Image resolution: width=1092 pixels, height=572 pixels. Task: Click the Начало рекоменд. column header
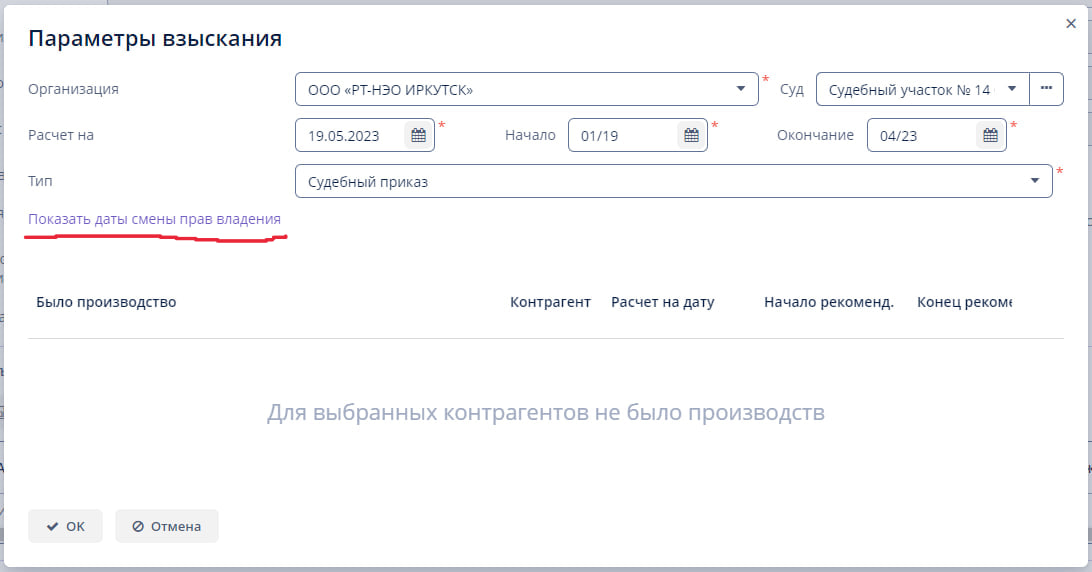pyautogui.click(x=828, y=302)
